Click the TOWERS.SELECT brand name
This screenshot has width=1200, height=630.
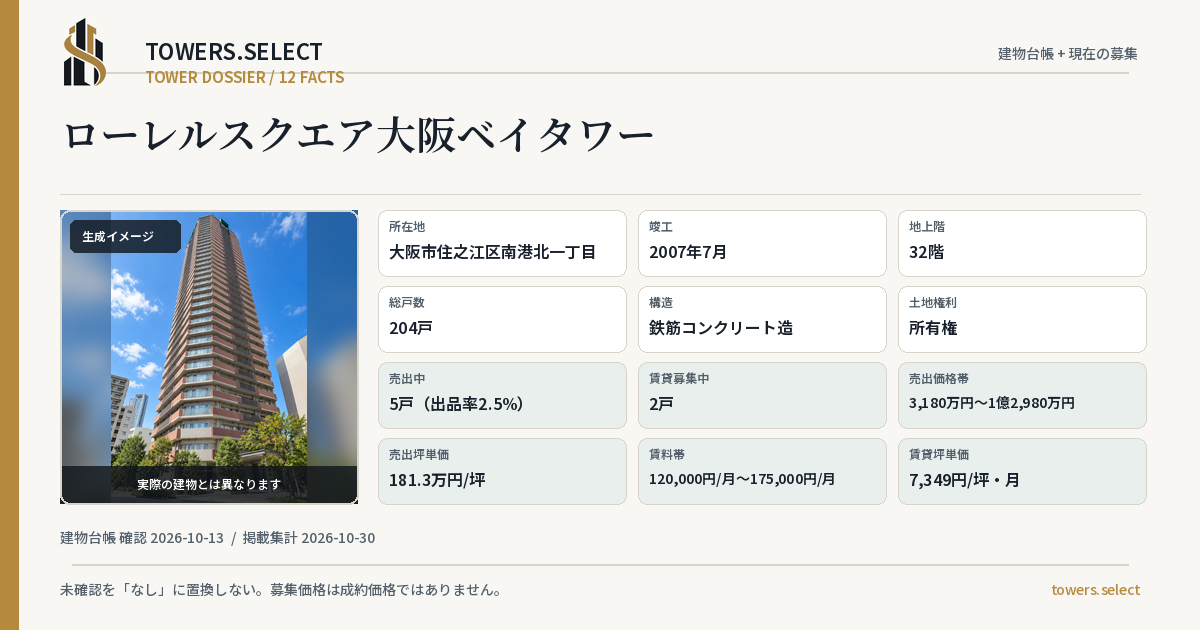click(234, 52)
